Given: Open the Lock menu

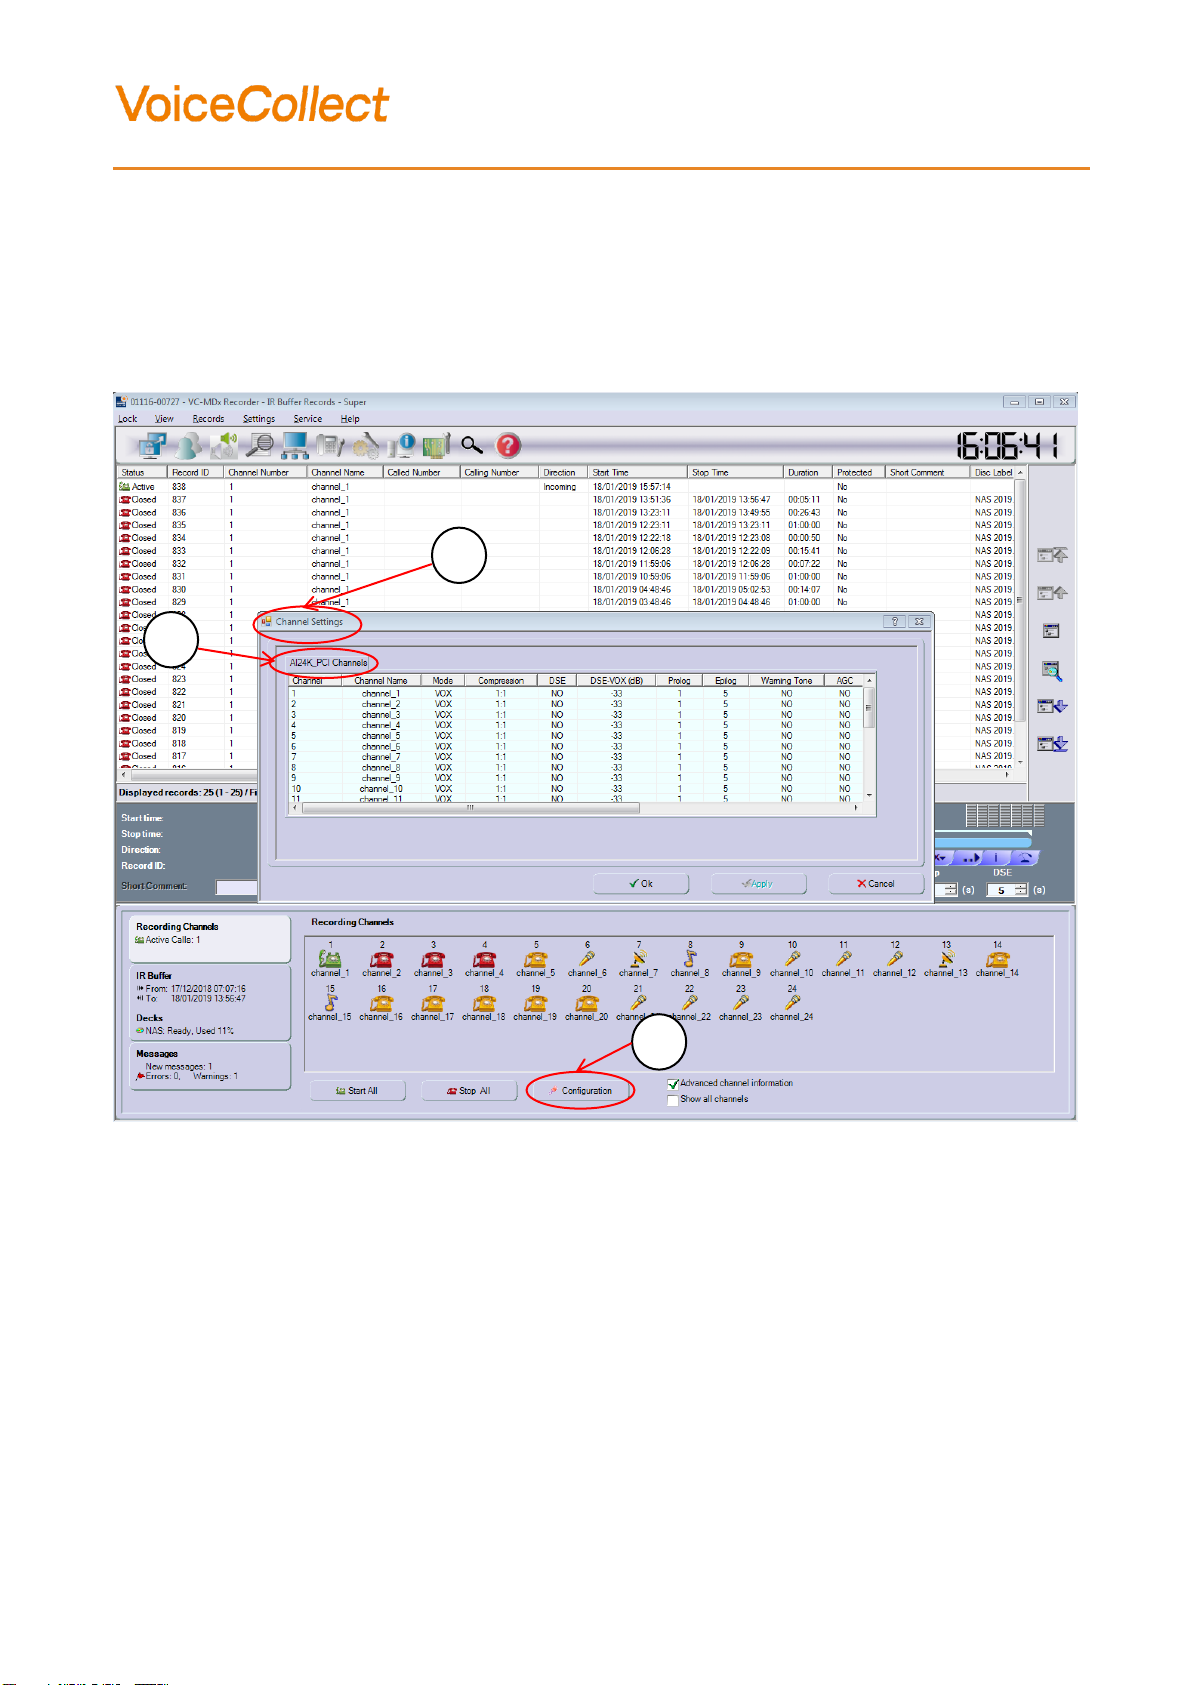Looking at the screenshot, I should coord(128,419).
